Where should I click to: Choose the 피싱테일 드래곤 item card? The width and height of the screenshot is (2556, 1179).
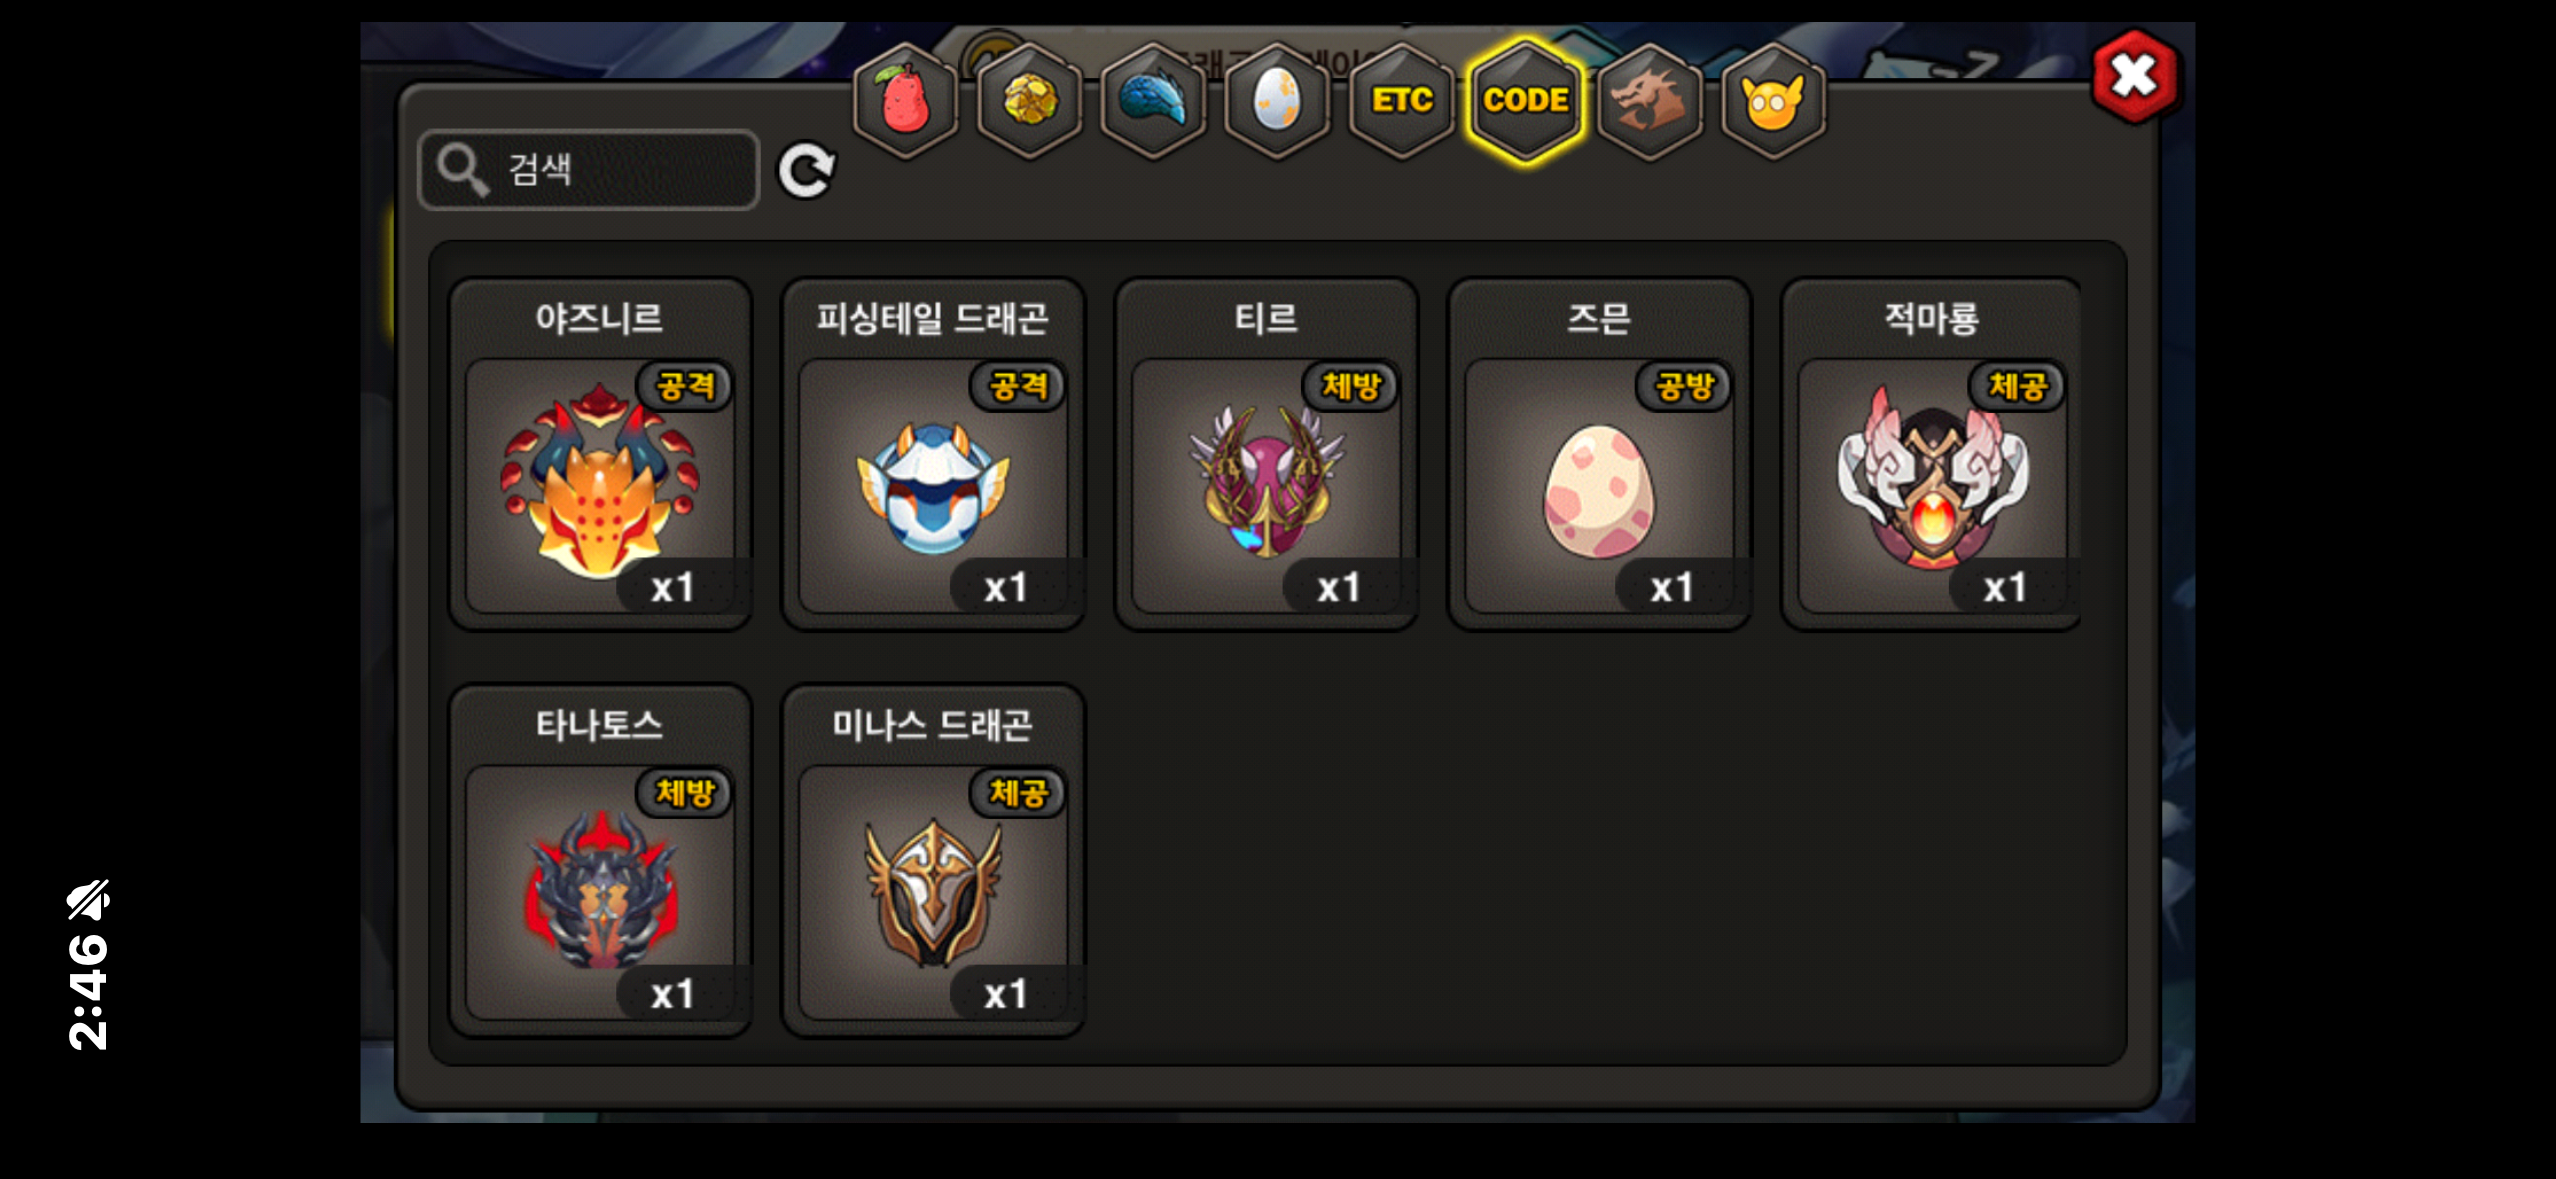tap(933, 454)
